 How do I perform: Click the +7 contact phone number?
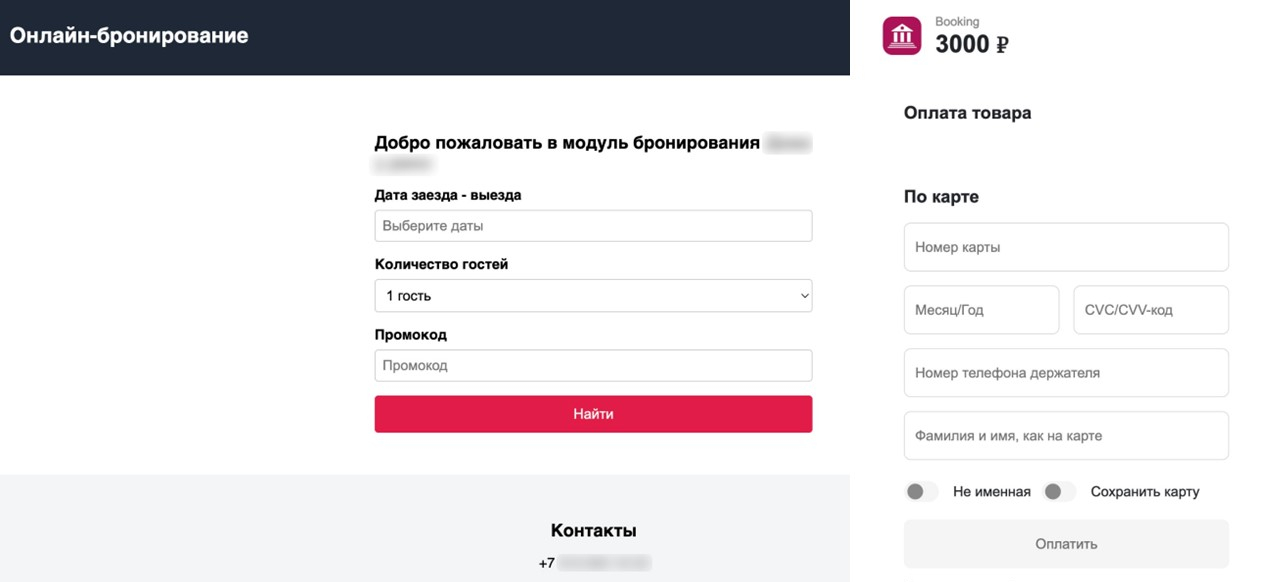pos(594,563)
